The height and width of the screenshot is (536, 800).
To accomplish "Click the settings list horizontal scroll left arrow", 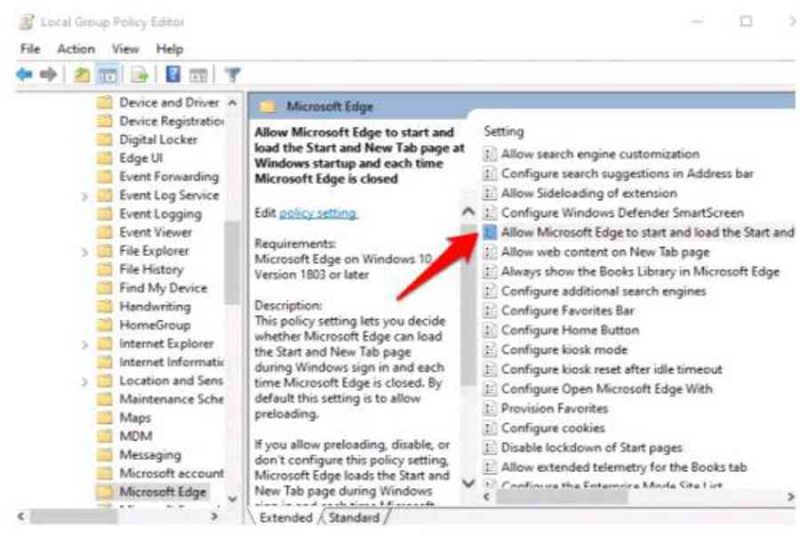I will click(x=487, y=497).
